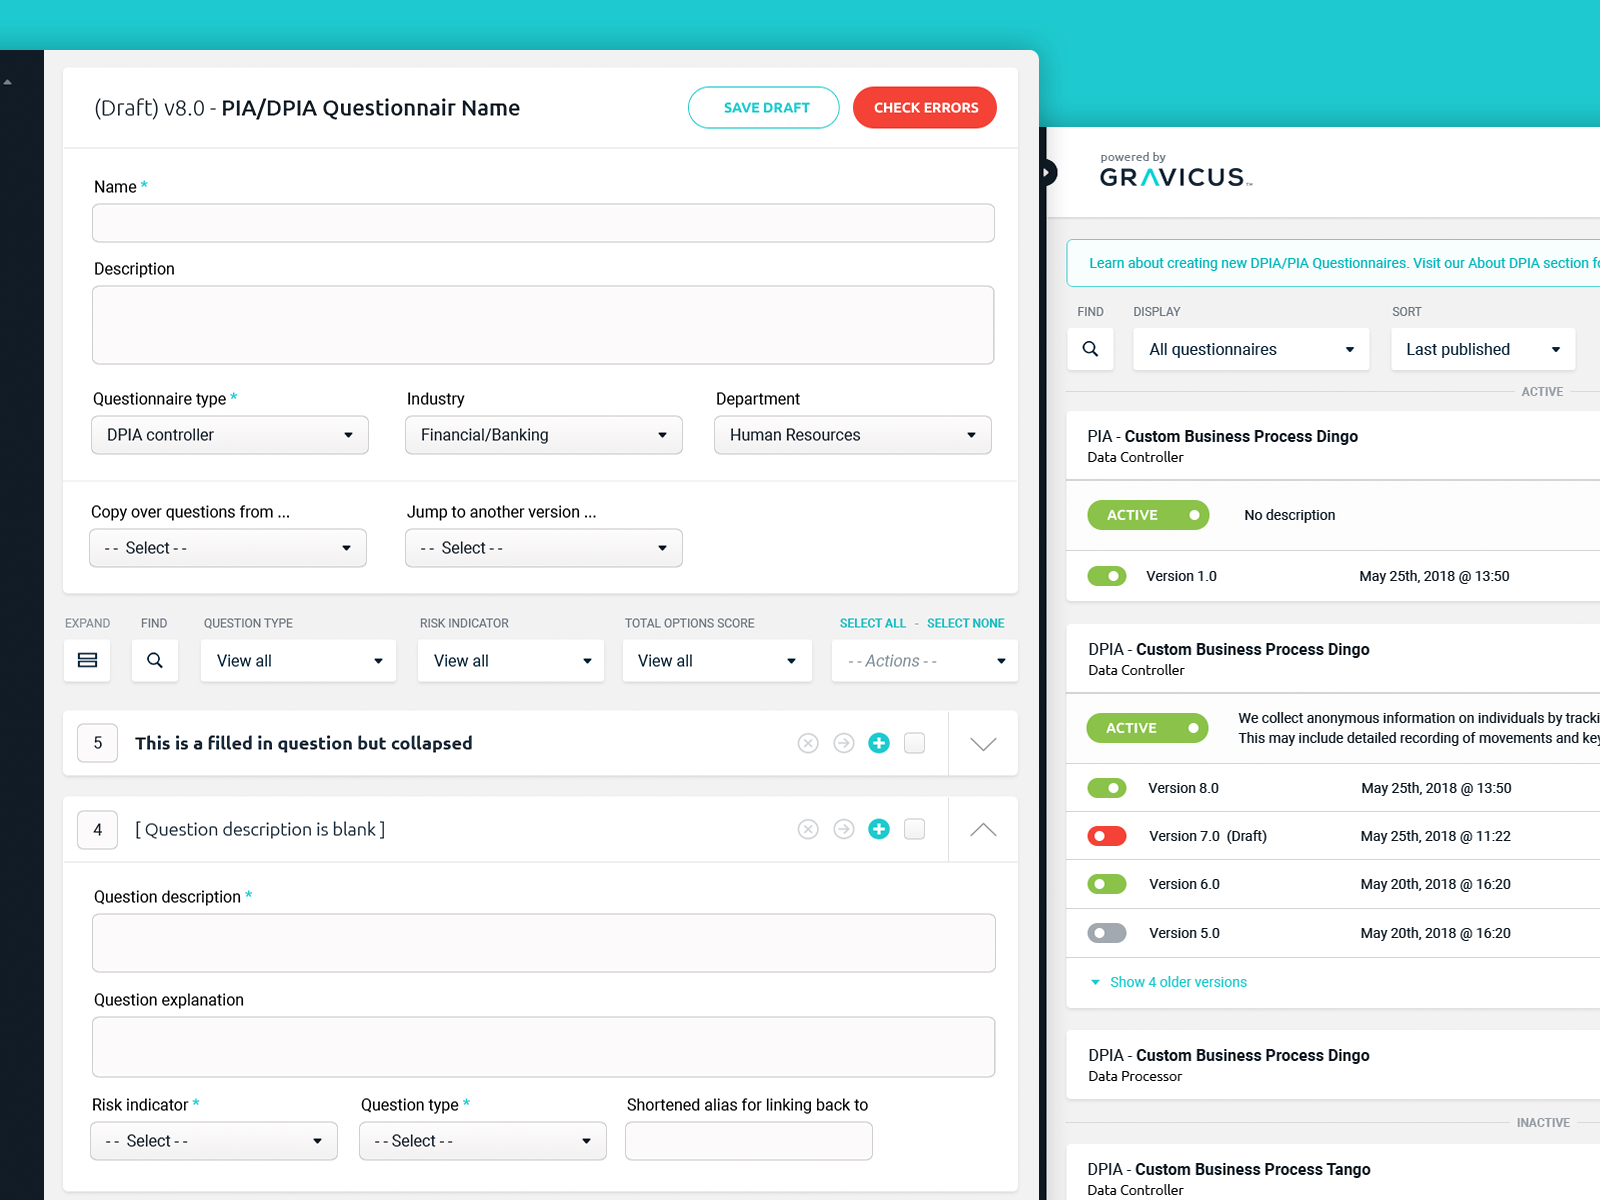Click the move arrow icon on question 4
Image resolution: width=1600 pixels, height=1200 pixels.
tap(844, 829)
